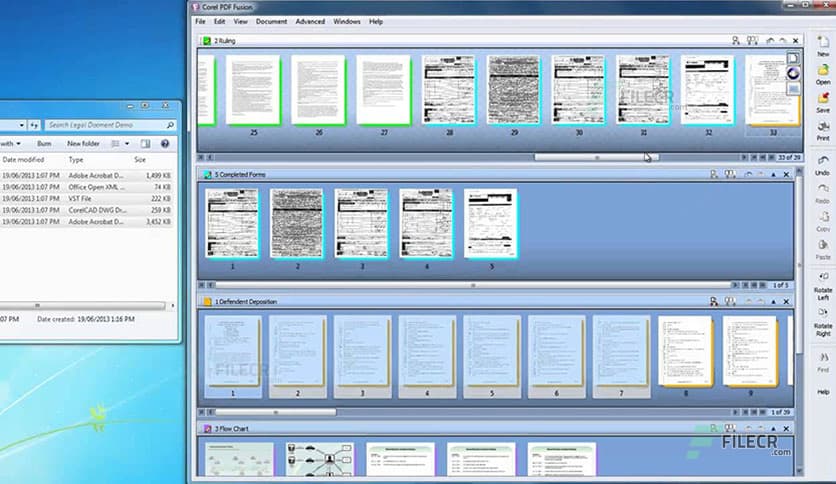This screenshot has height=484, width=836.
Task: Click the '1 of 5' page counter
Action: [781, 285]
